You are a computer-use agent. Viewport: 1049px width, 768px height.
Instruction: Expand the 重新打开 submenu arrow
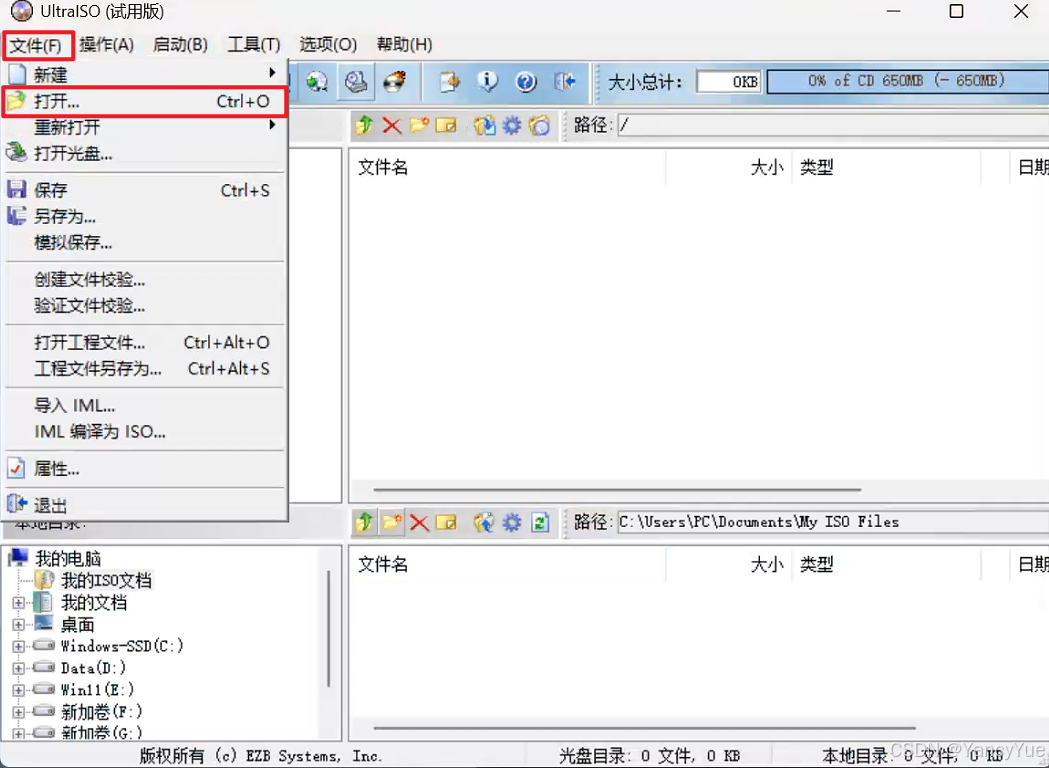[x=272, y=125]
